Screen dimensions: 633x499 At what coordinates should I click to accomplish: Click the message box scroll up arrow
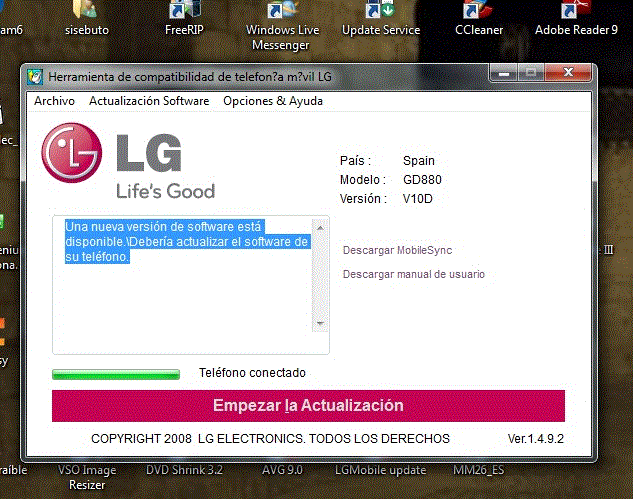pos(320,228)
